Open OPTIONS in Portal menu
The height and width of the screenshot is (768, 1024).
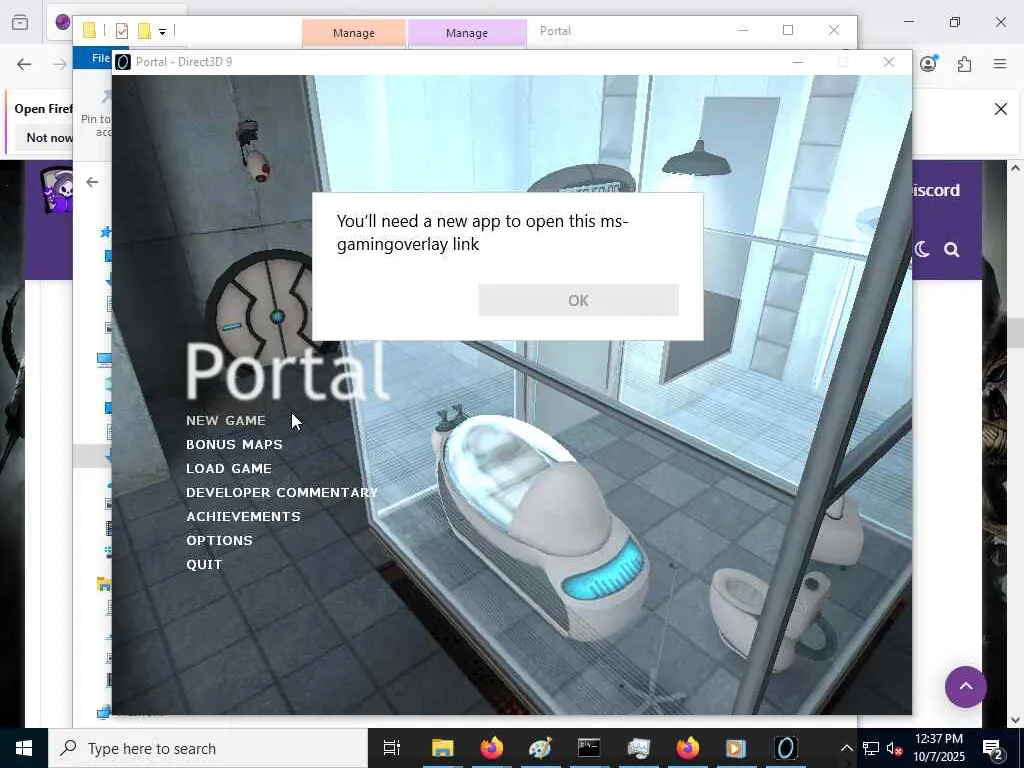click(219, 541)
